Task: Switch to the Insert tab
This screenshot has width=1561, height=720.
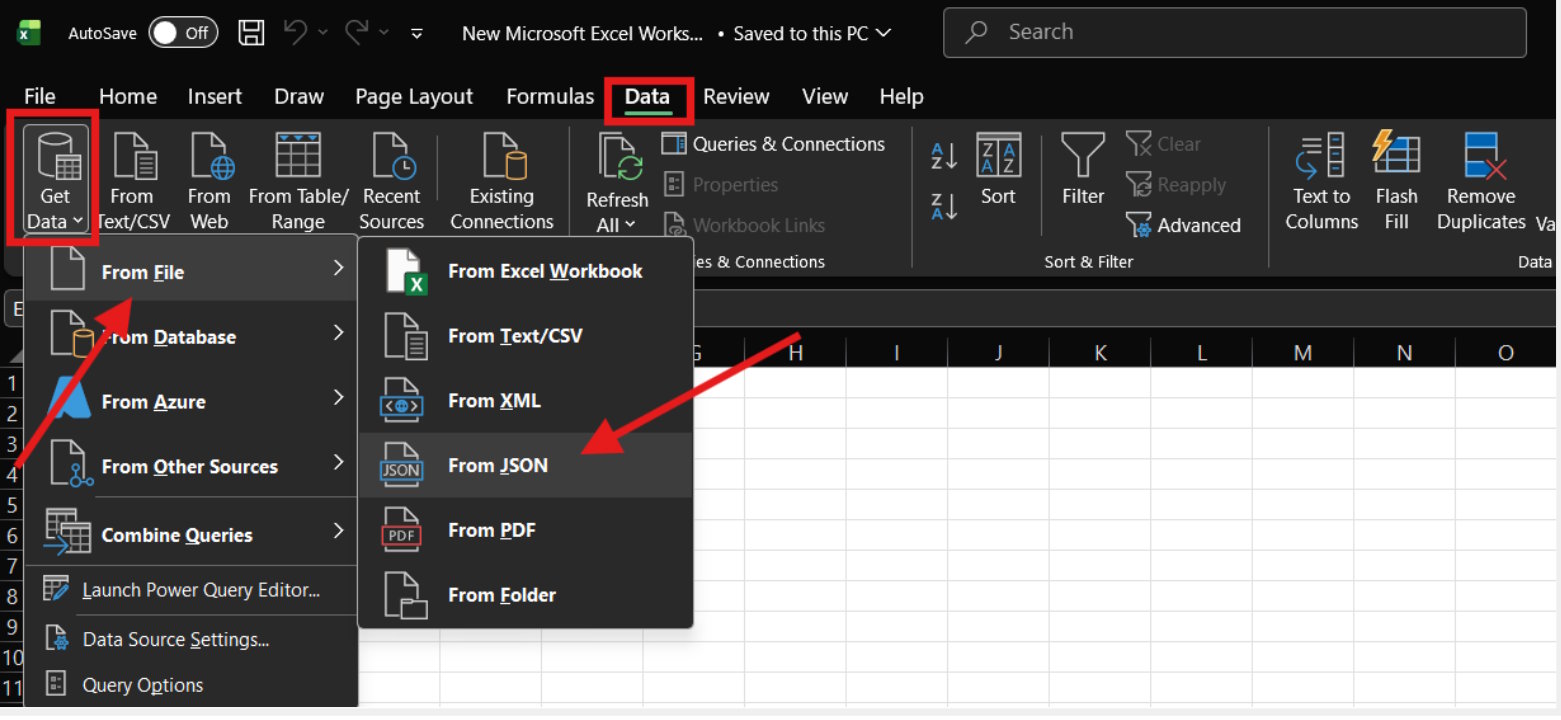Action: click(215, 97)
